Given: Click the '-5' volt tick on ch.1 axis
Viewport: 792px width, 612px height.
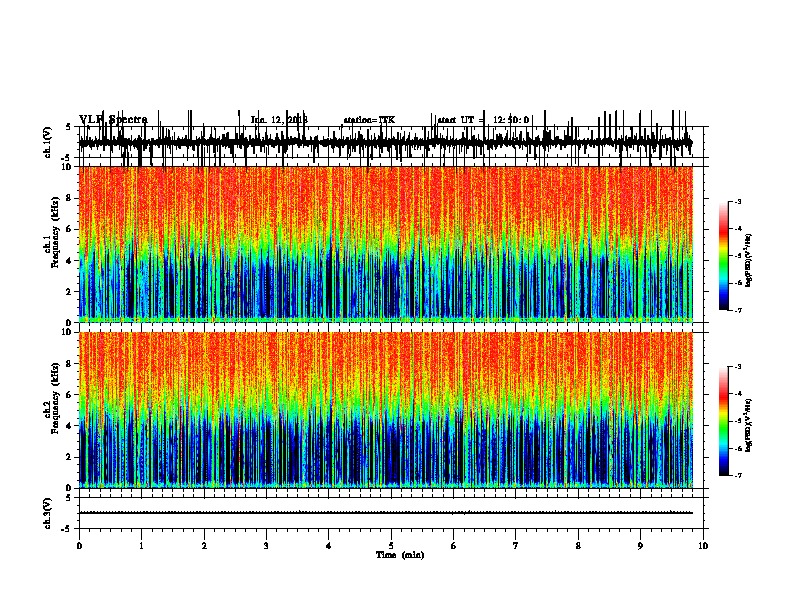Looking at the screenshot, I should tap(67, 159).
